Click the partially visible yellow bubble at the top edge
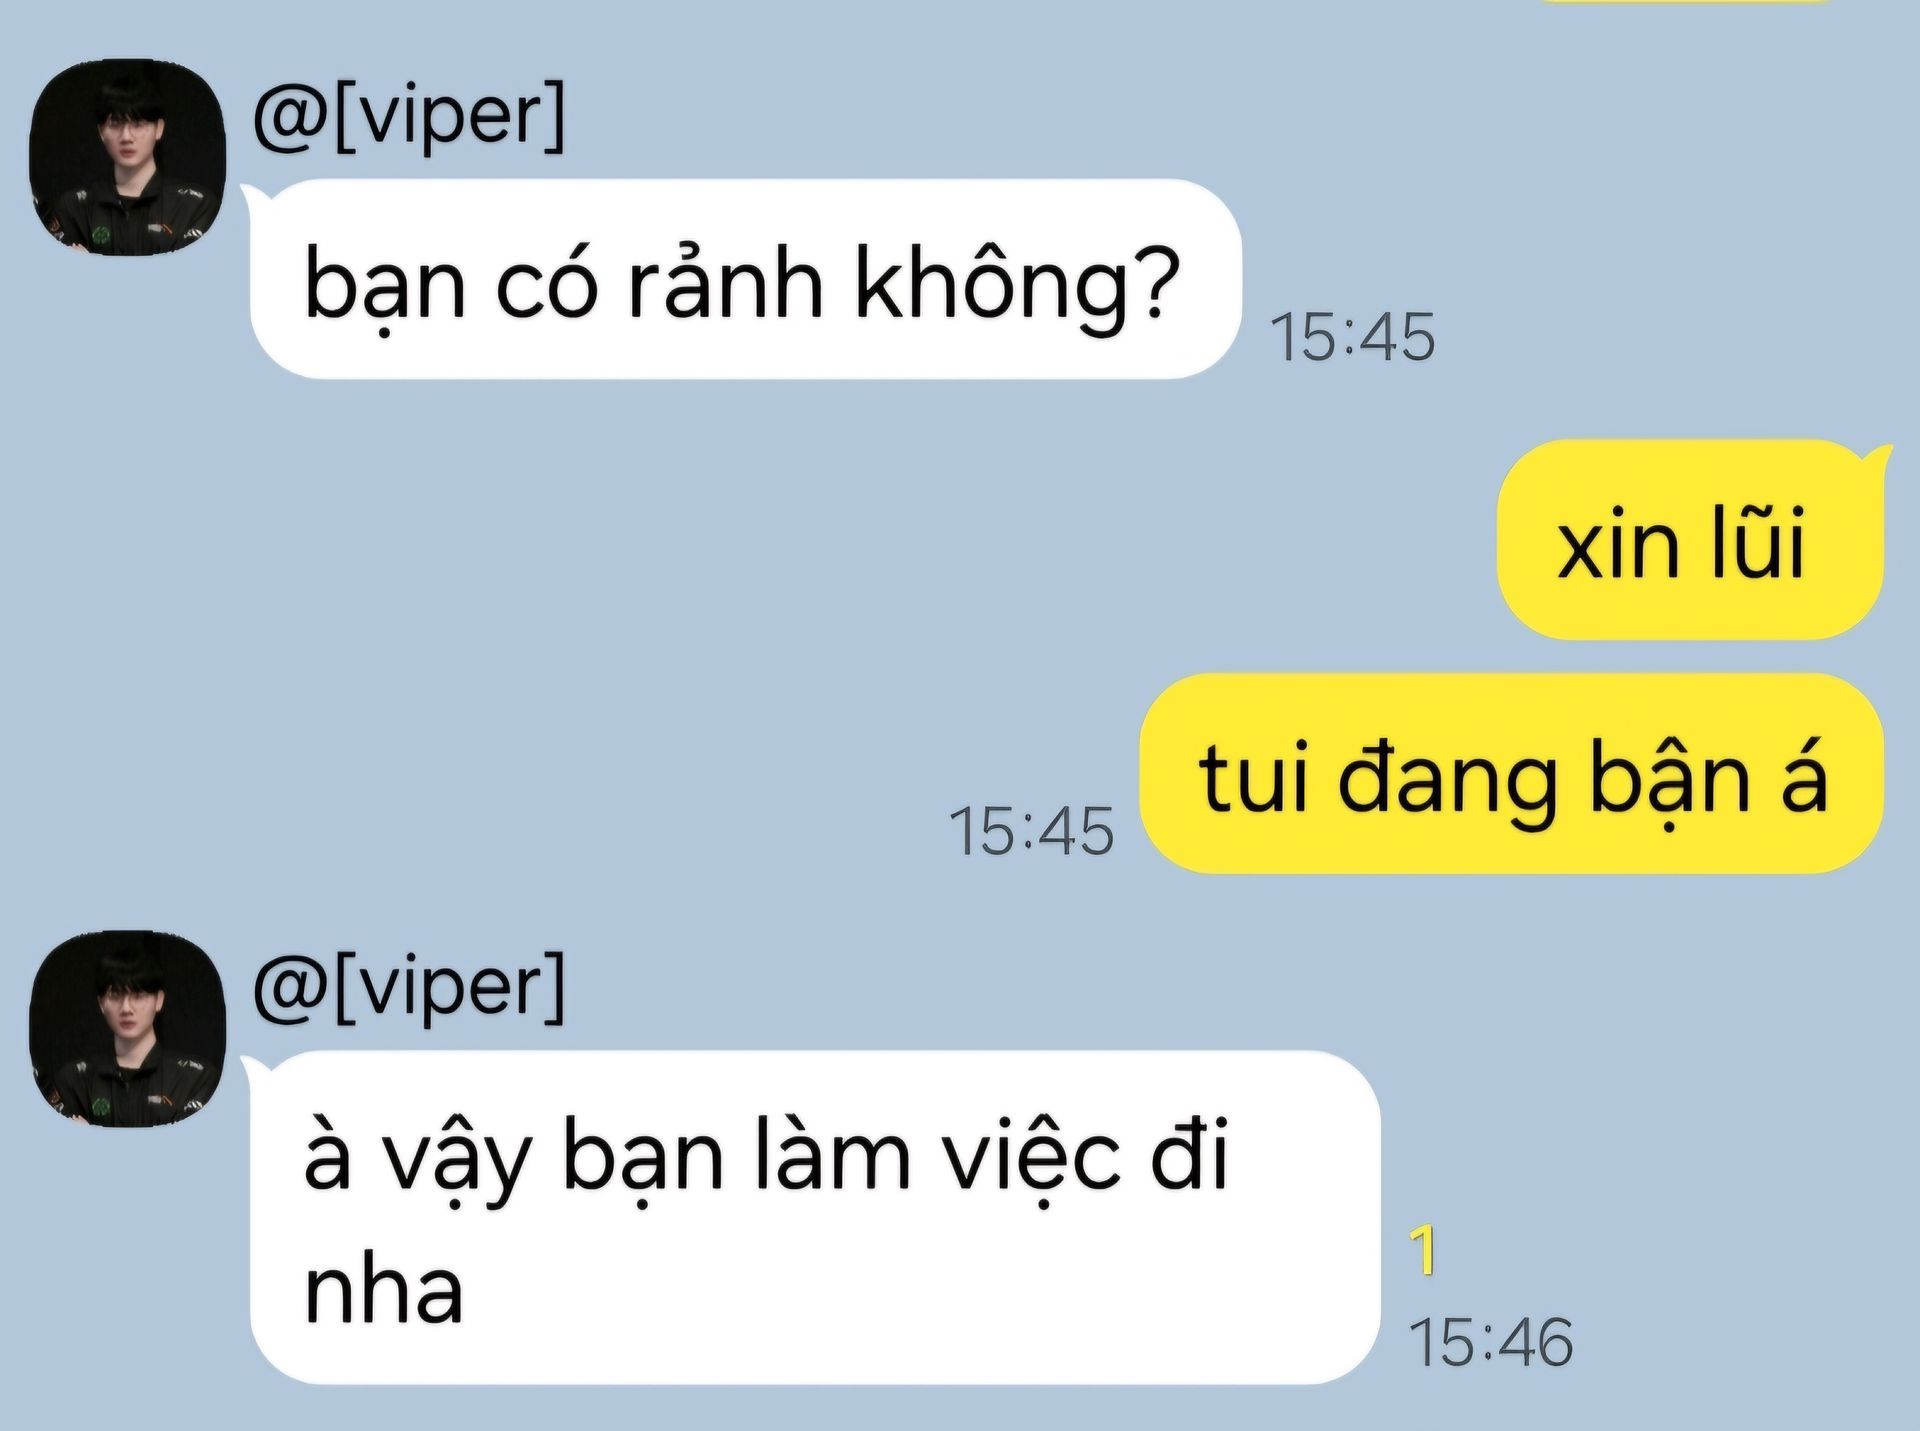1920x1431 pixels. point(1685,2)
